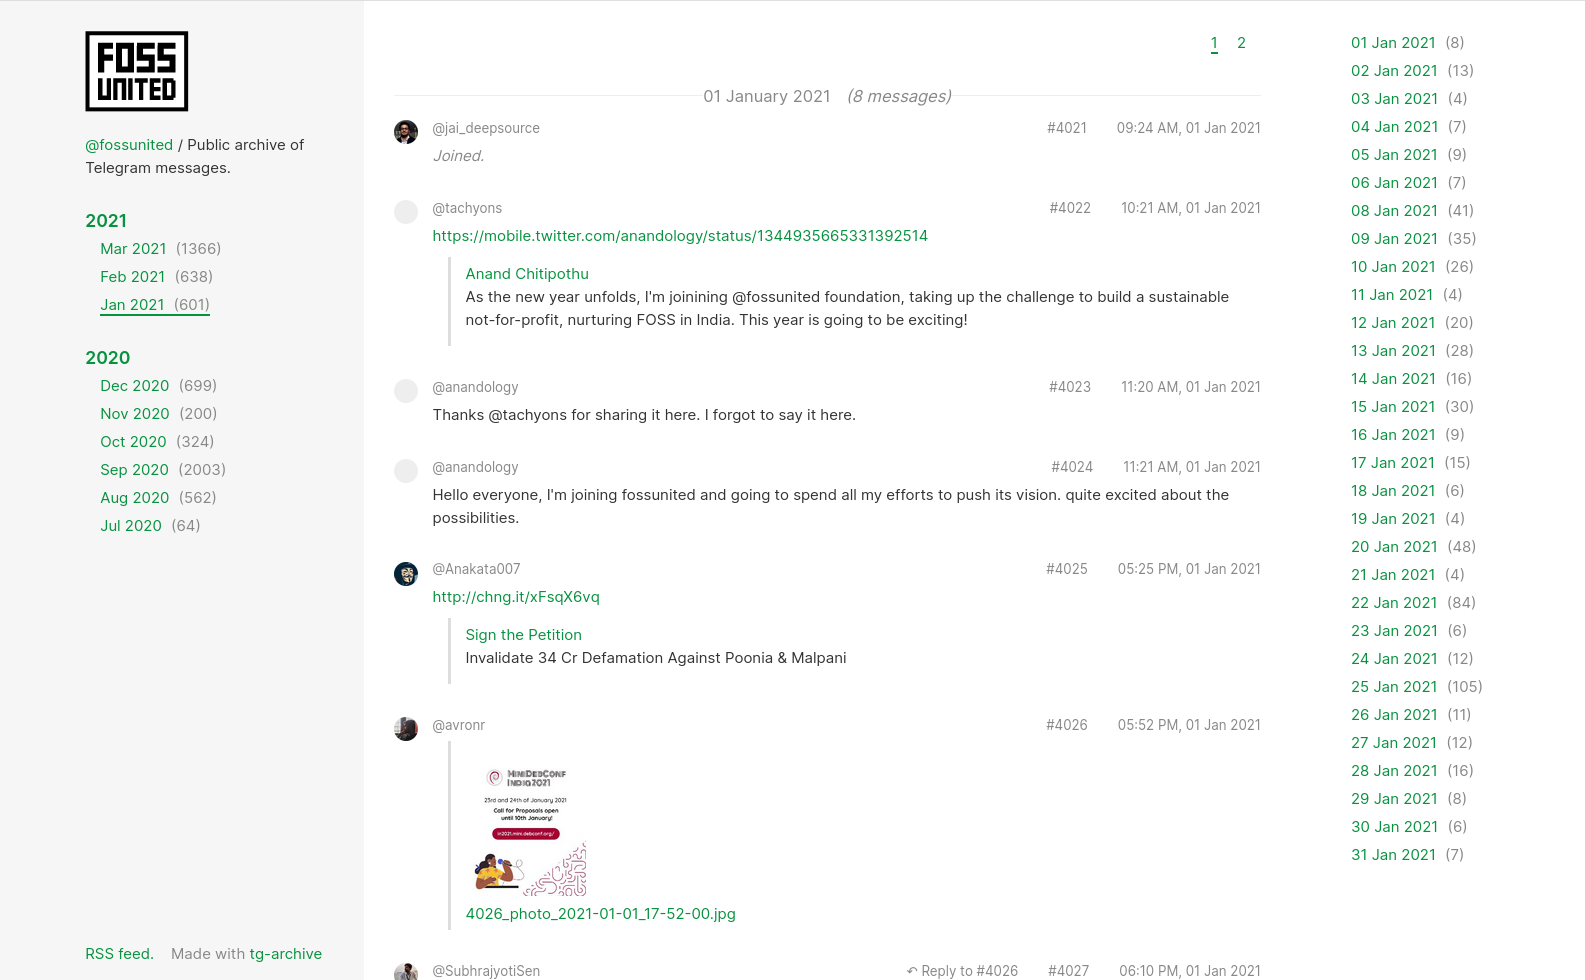The image size is (1585, 980).
Task: Open message permalink #4024
Action: 1072,467
